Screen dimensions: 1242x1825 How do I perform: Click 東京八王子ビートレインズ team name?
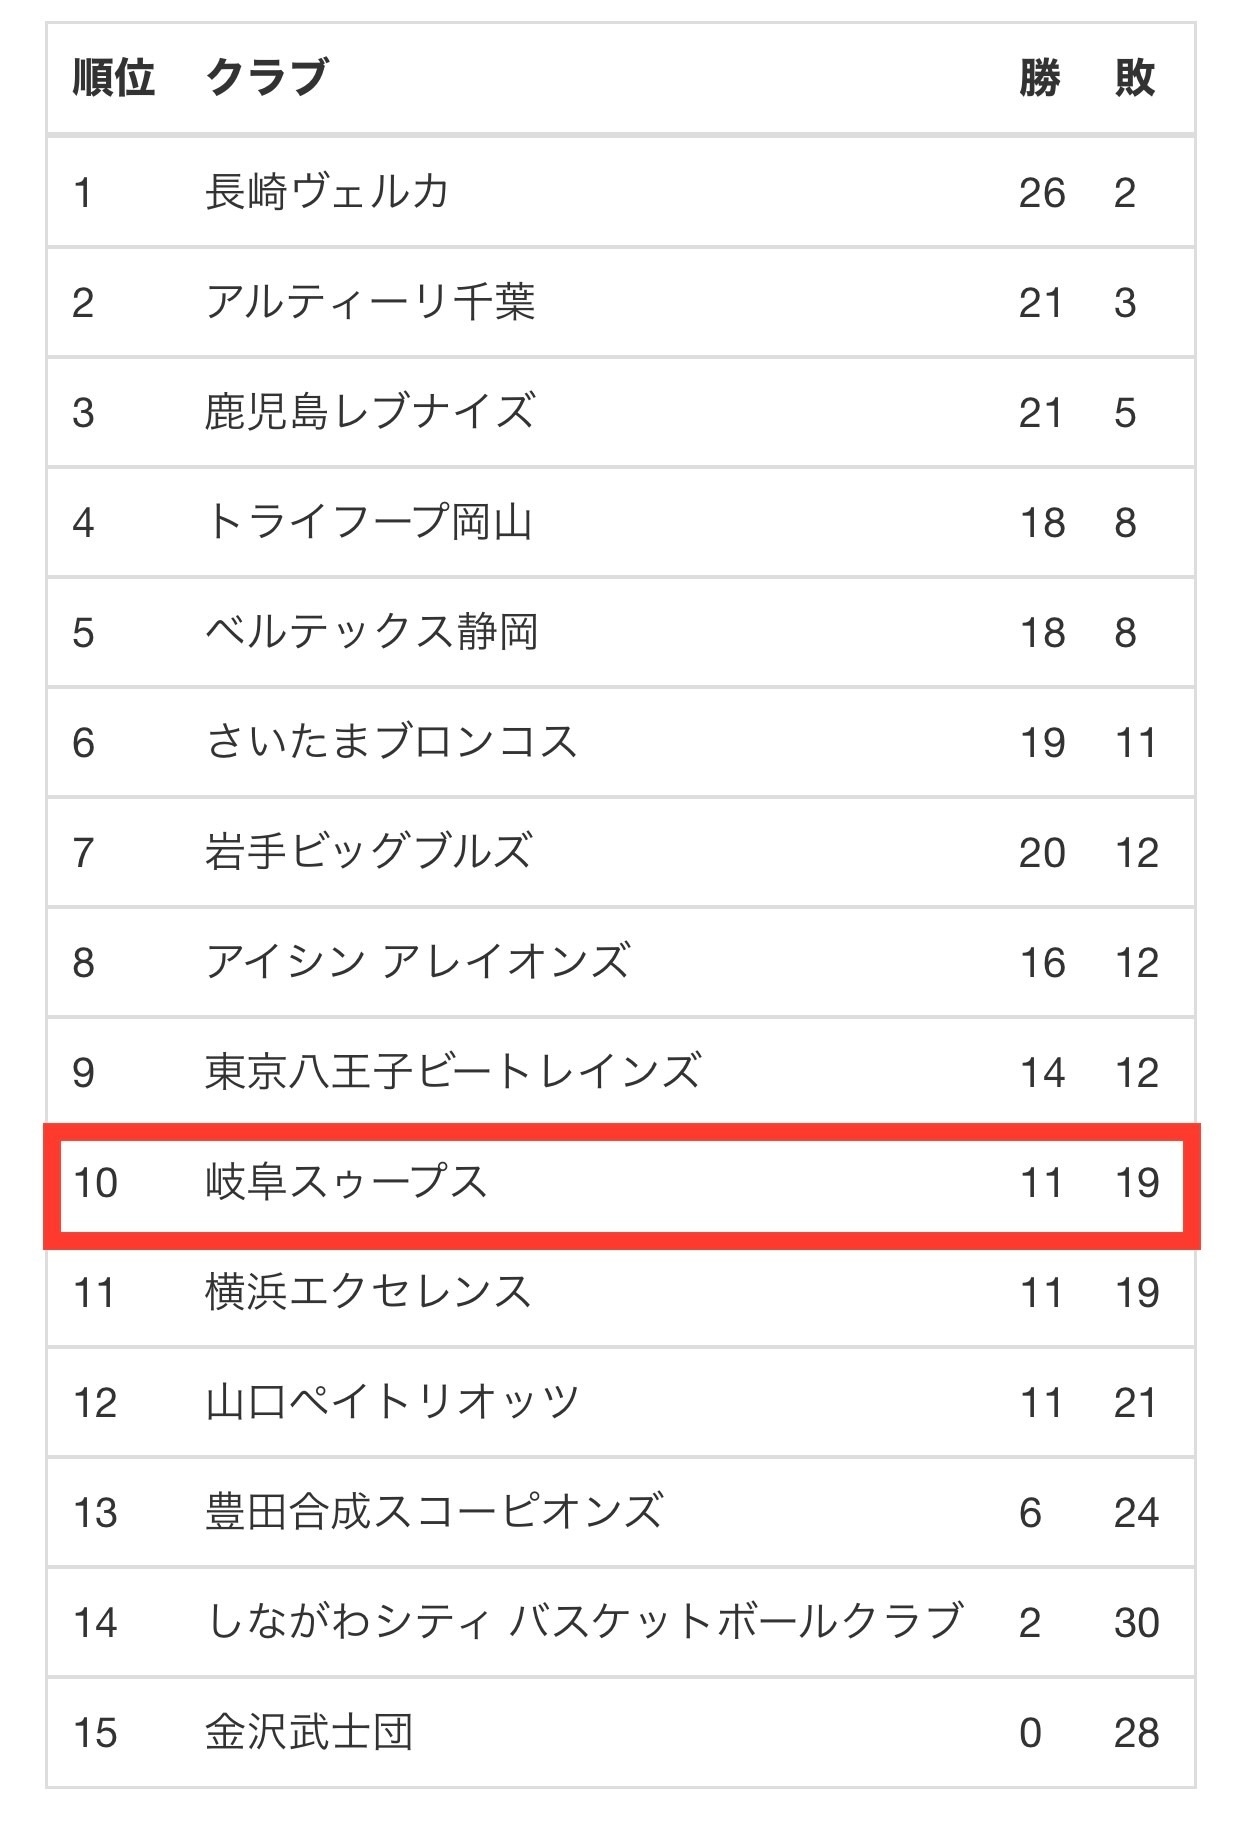(453, 1072)
